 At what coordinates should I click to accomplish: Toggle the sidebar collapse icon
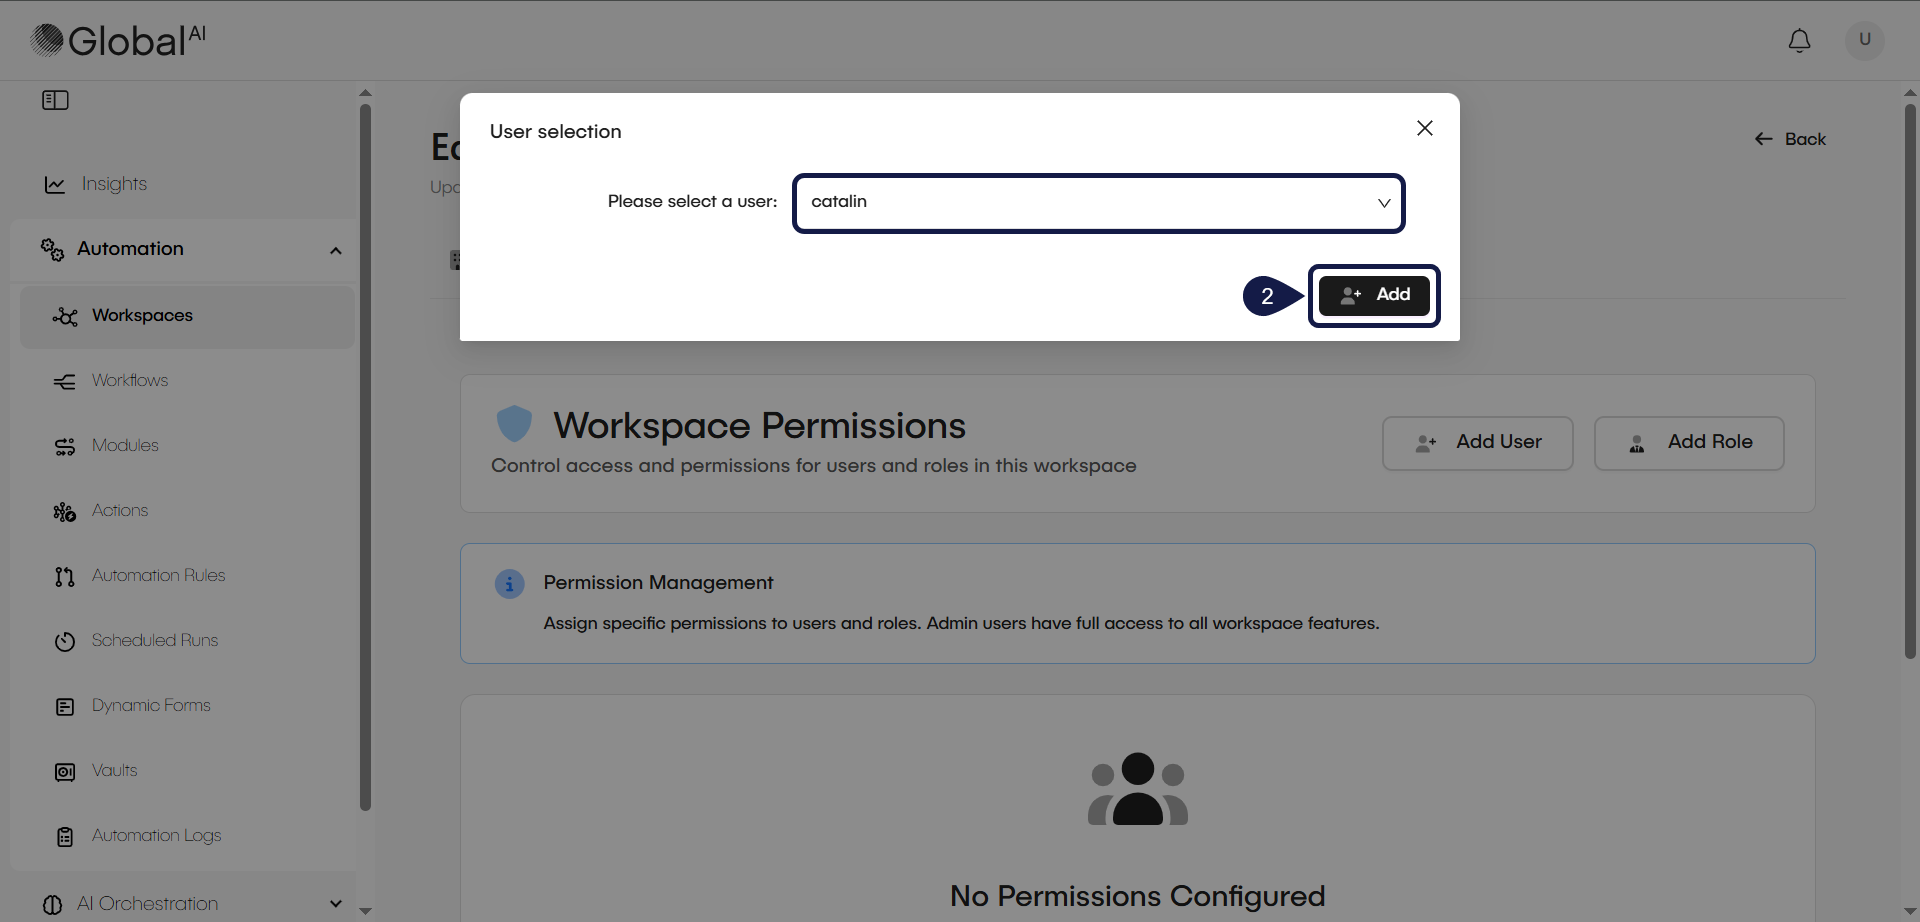tap(55, 100)
